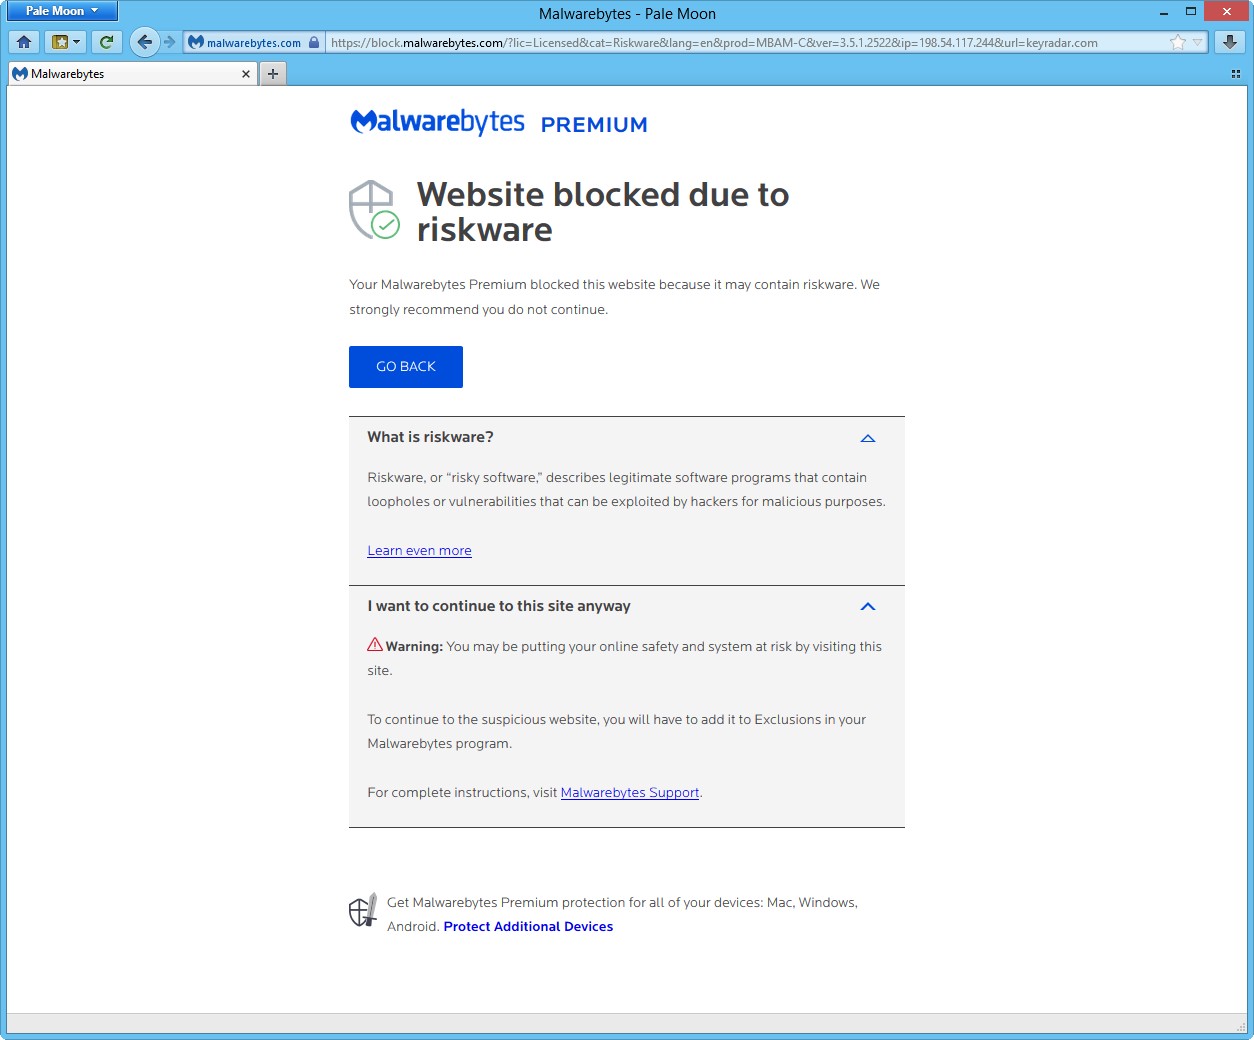Navigate forward one page
Image resolution: width=1254 pixels, height=1040 pixels.
pyautogui.click(x=169, y=42)
